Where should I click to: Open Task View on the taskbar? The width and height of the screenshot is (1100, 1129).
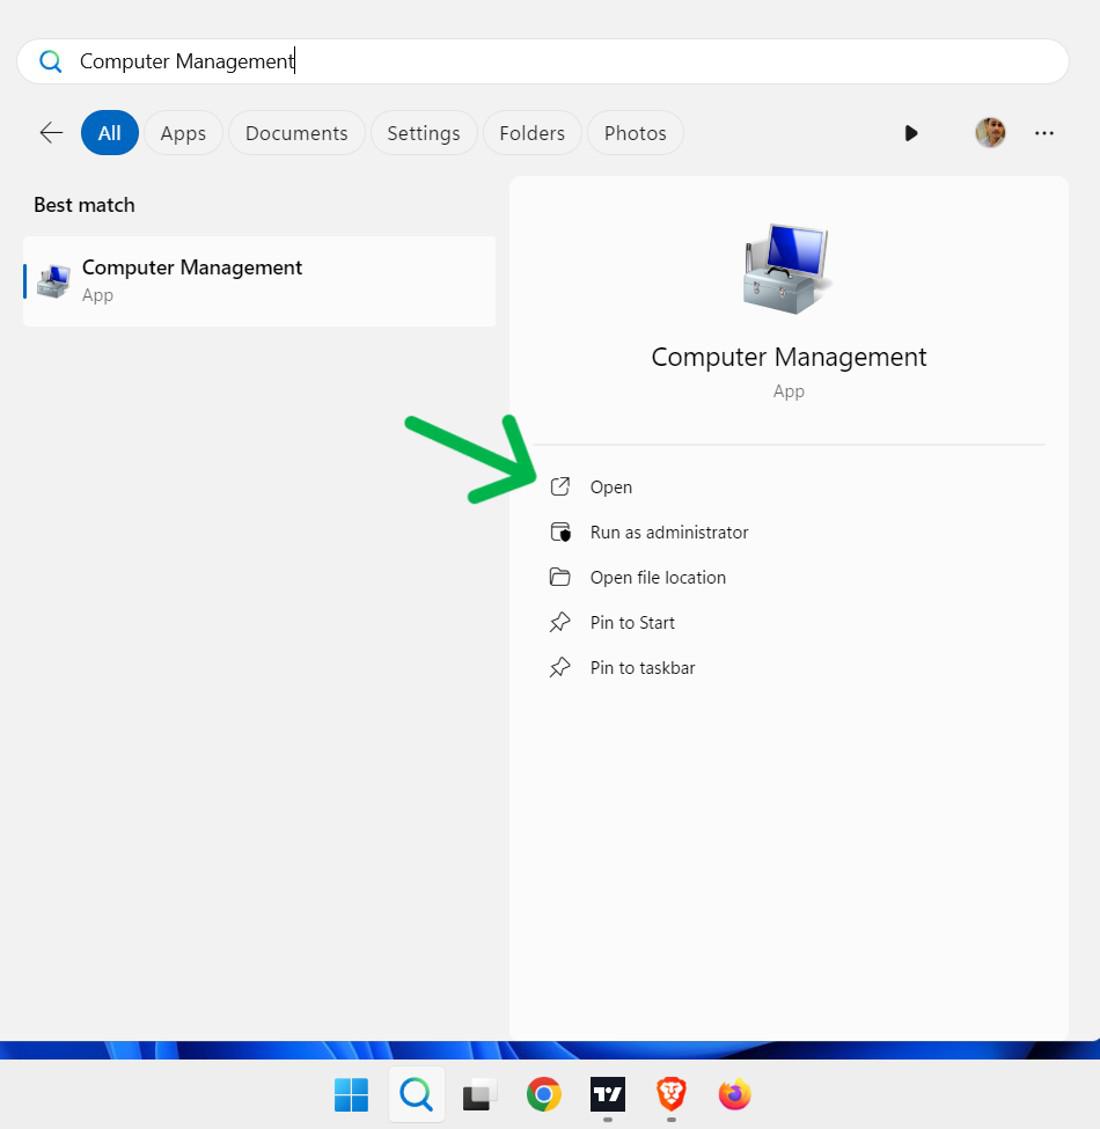479,1095
